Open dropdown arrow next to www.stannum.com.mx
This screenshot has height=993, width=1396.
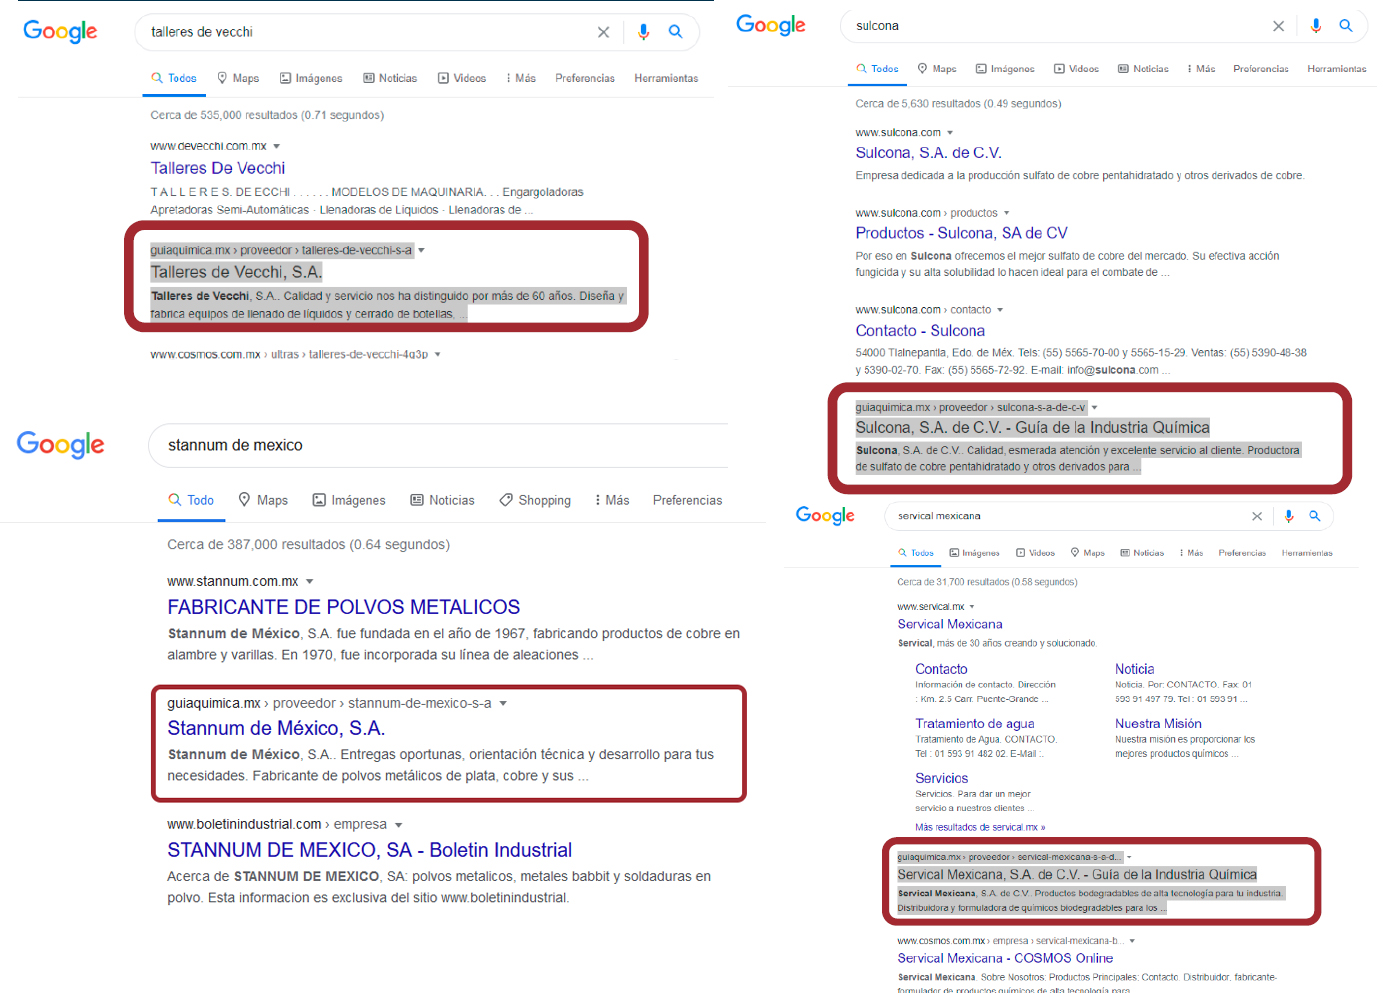pyautogui.click(x=310, y=582)
